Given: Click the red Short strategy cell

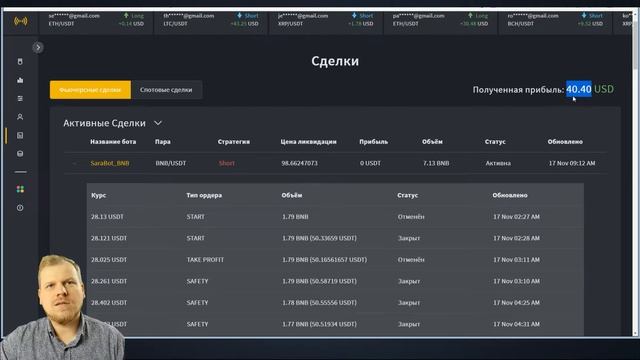Looking at the screenshot, I should pyautogui.click(x=227, y=163).
